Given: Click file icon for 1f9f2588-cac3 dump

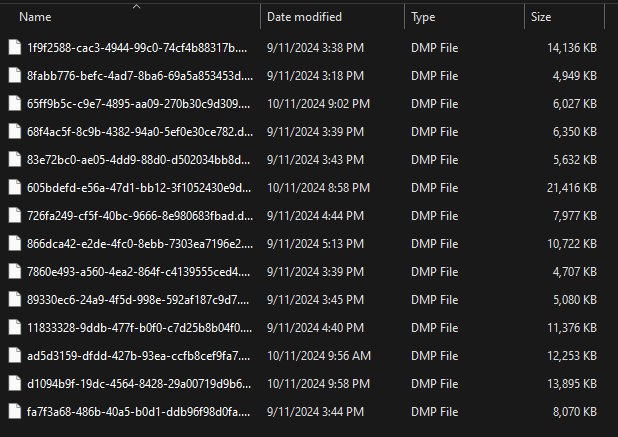Looking at the screenshot, I should click(x=15, y=47).
